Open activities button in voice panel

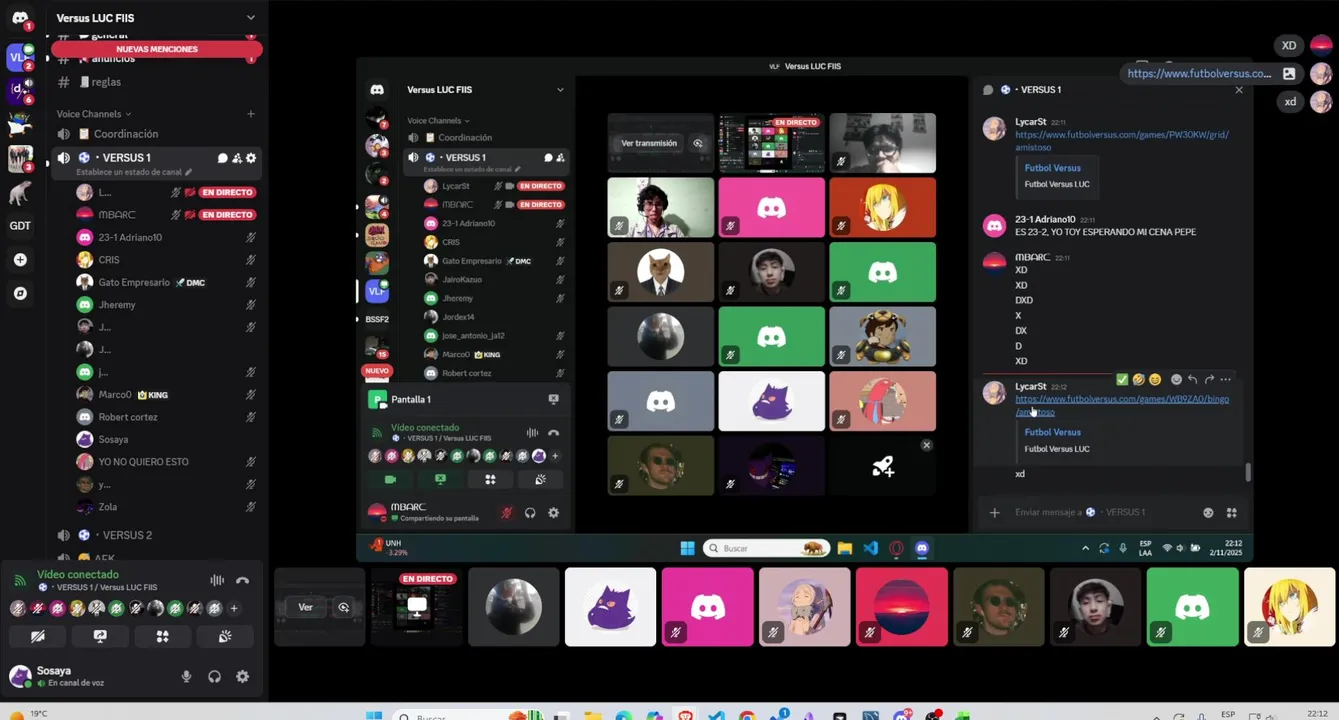coord(162,636)
